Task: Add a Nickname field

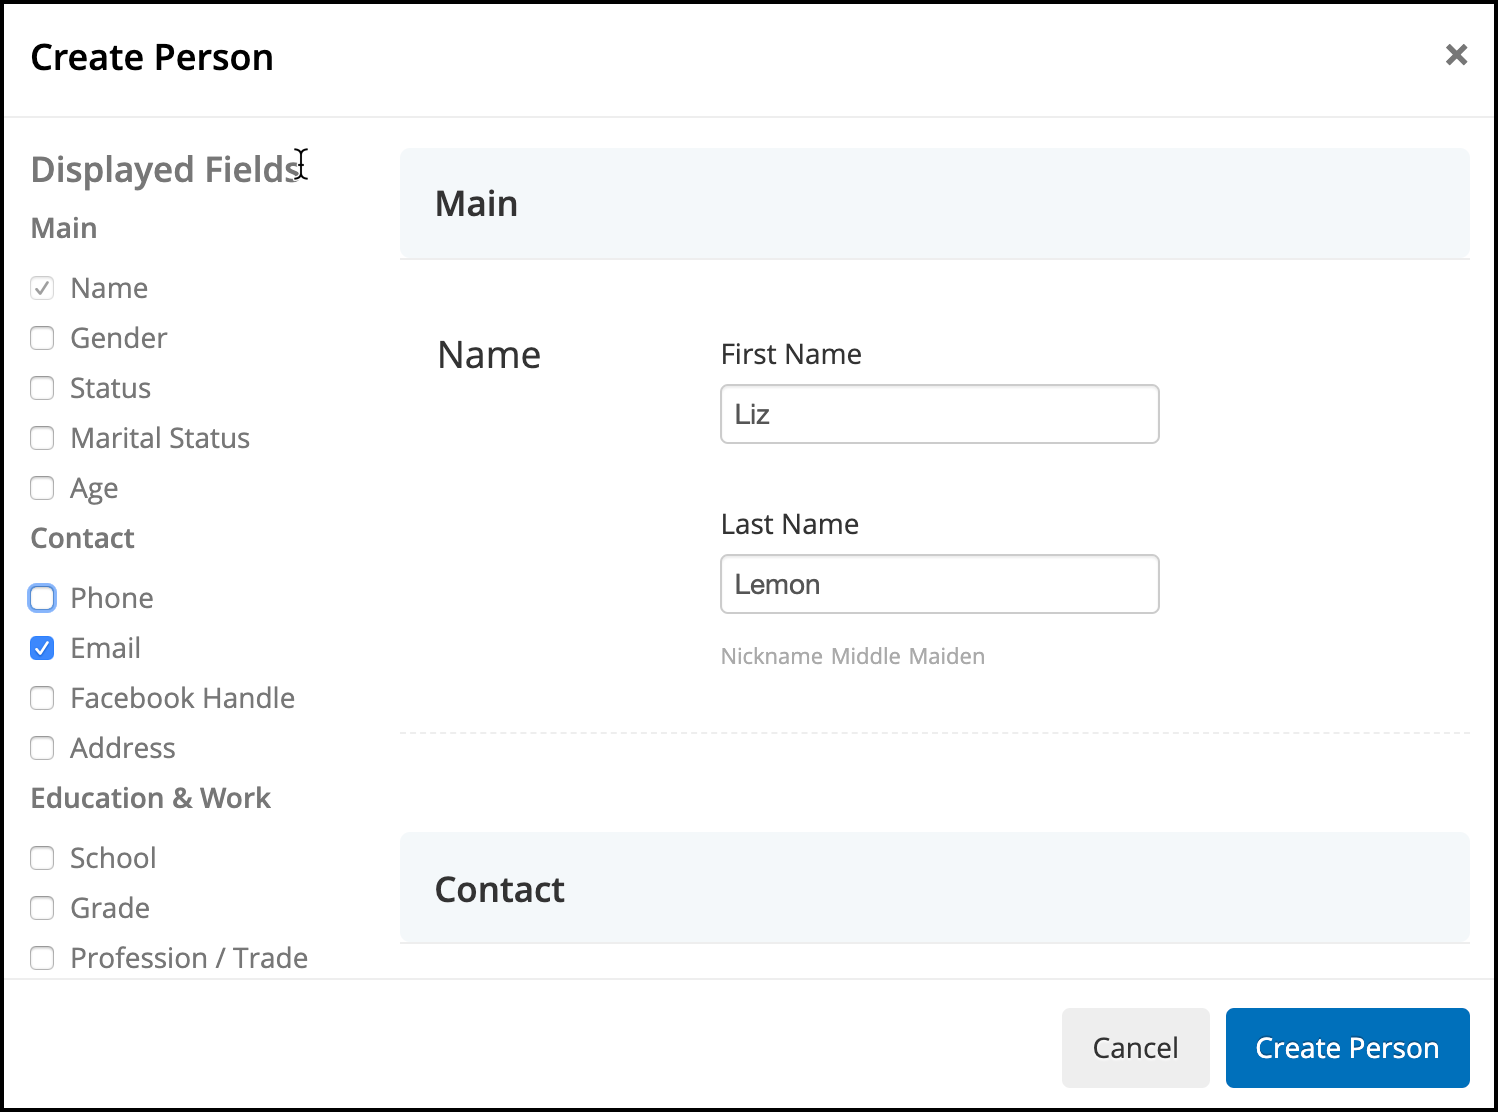Action: 772,656
